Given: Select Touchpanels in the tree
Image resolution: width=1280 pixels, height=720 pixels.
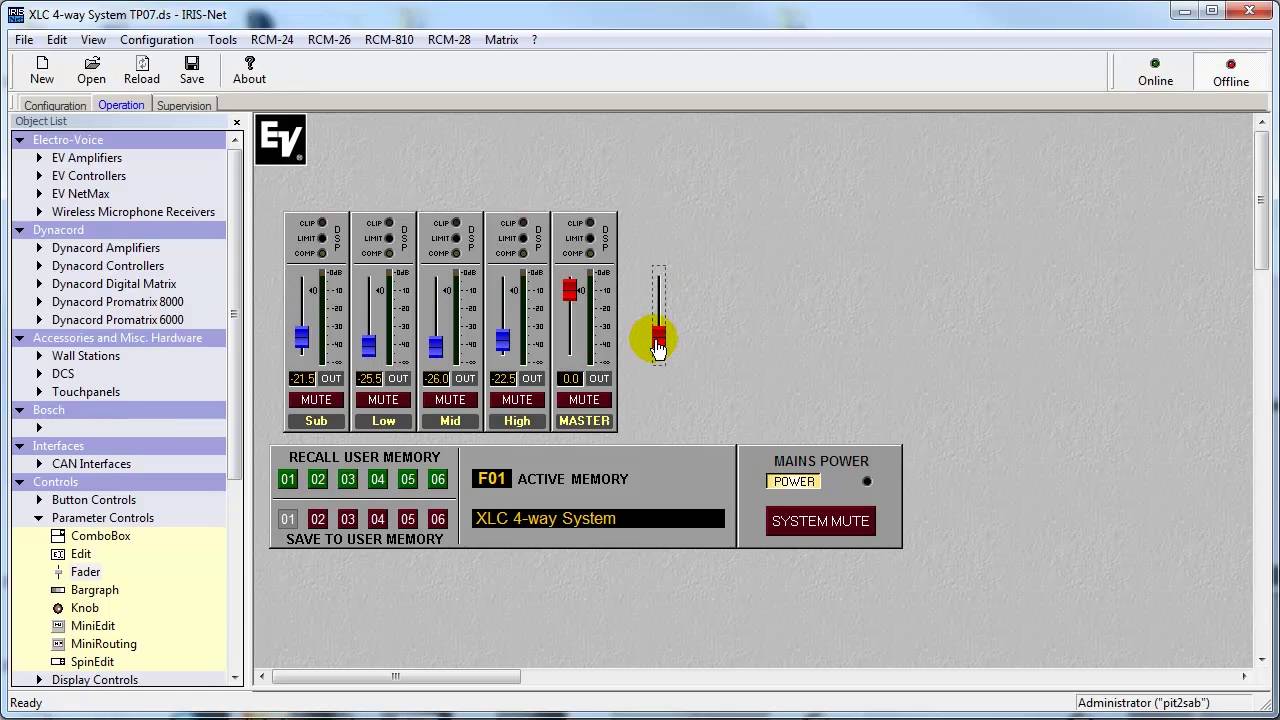Looking at the screenshot, I should 86,392.
